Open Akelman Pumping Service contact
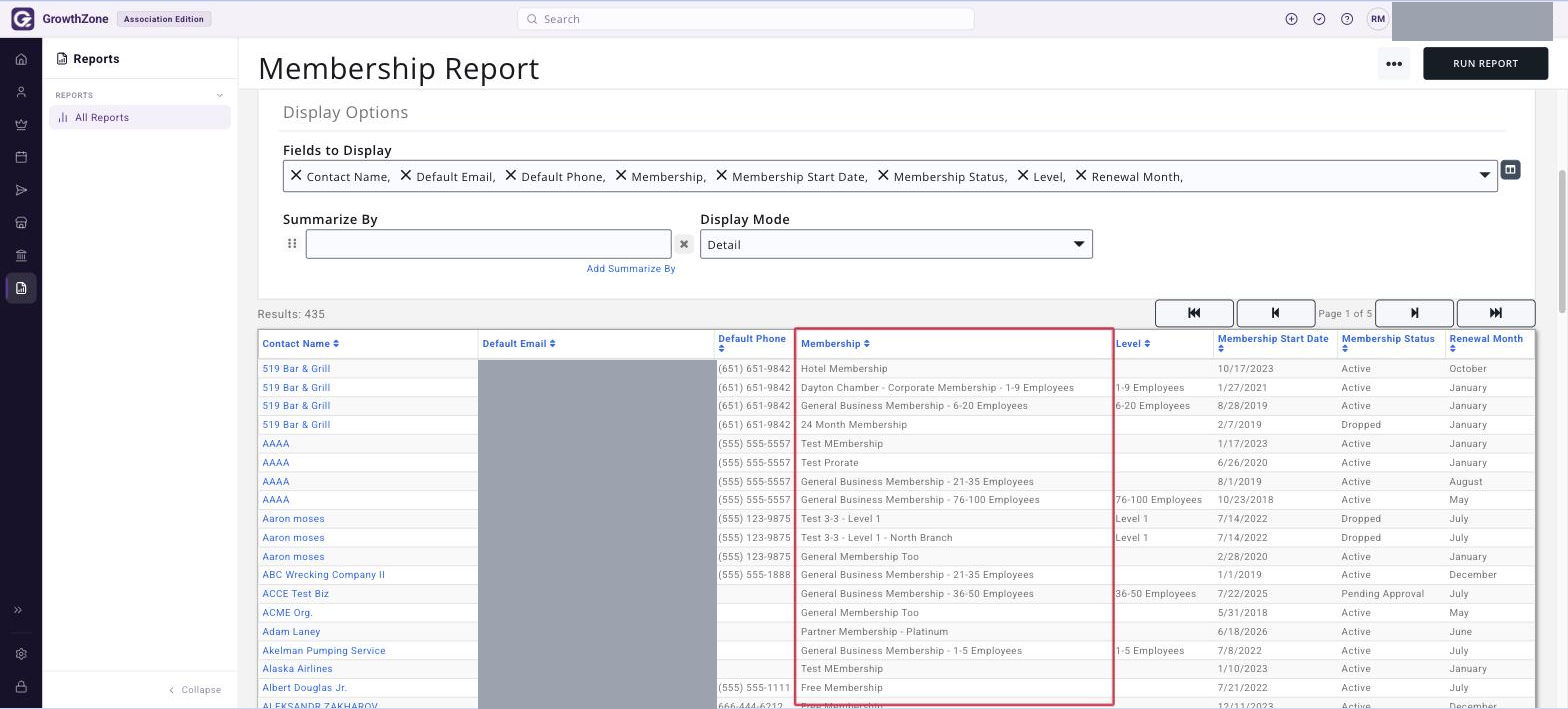1568x709 pixels. coord(324,651)
